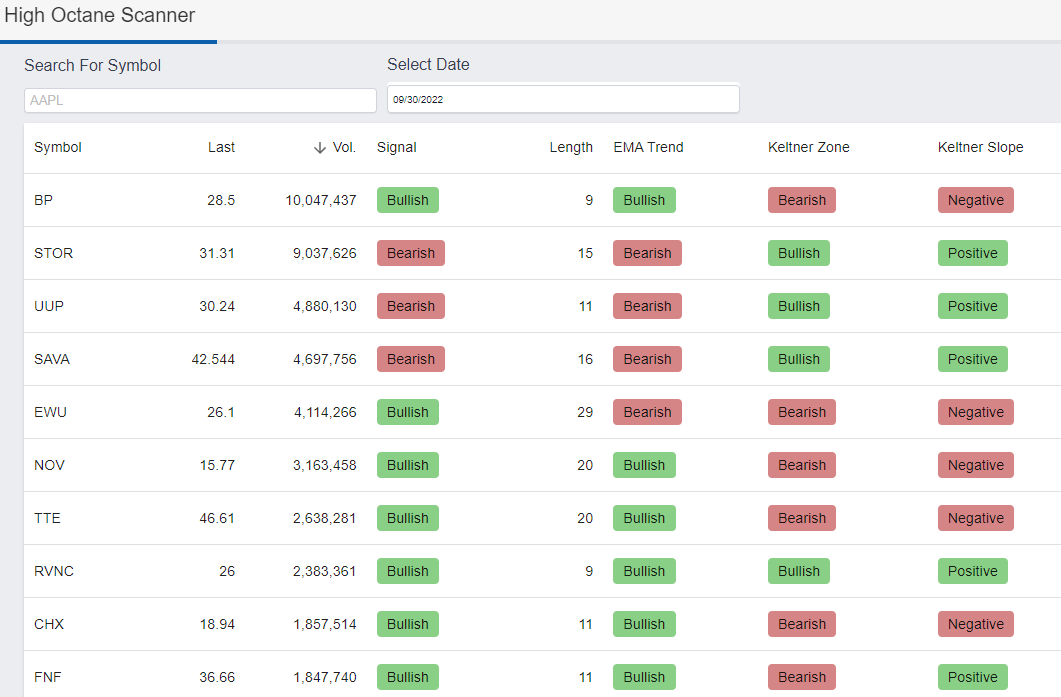
Task: Focus the Search For Symbol input
Action: tap(200, 100)
